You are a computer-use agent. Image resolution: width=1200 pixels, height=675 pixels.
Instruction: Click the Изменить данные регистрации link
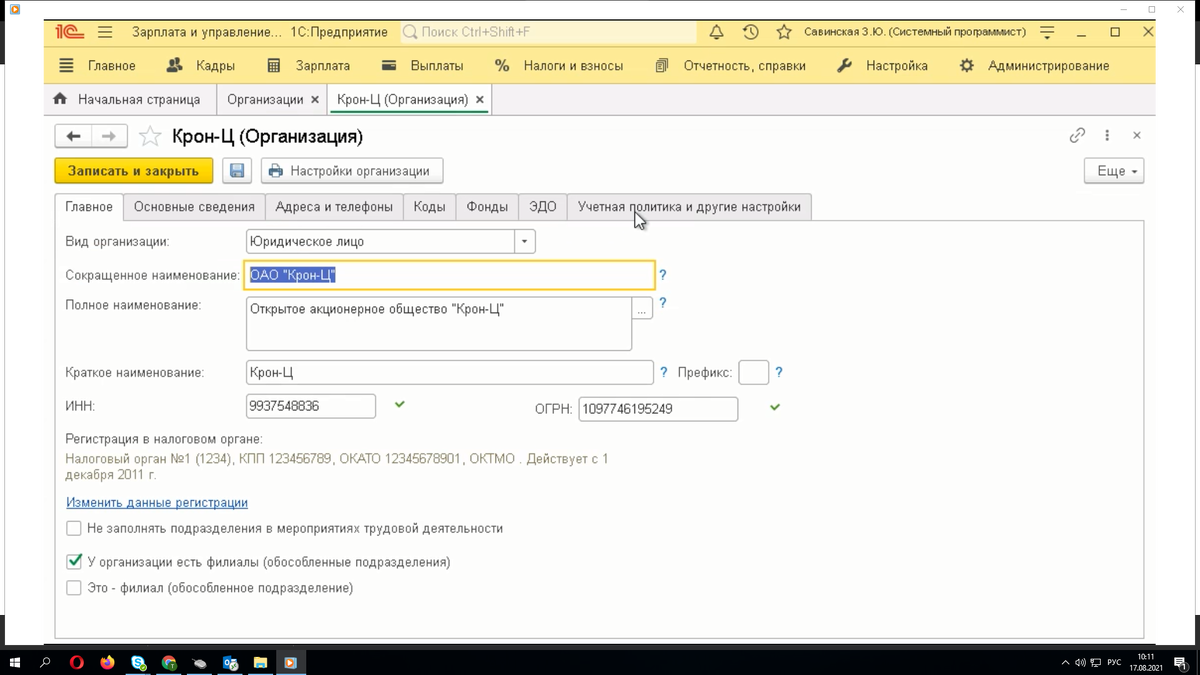[157, 503]
